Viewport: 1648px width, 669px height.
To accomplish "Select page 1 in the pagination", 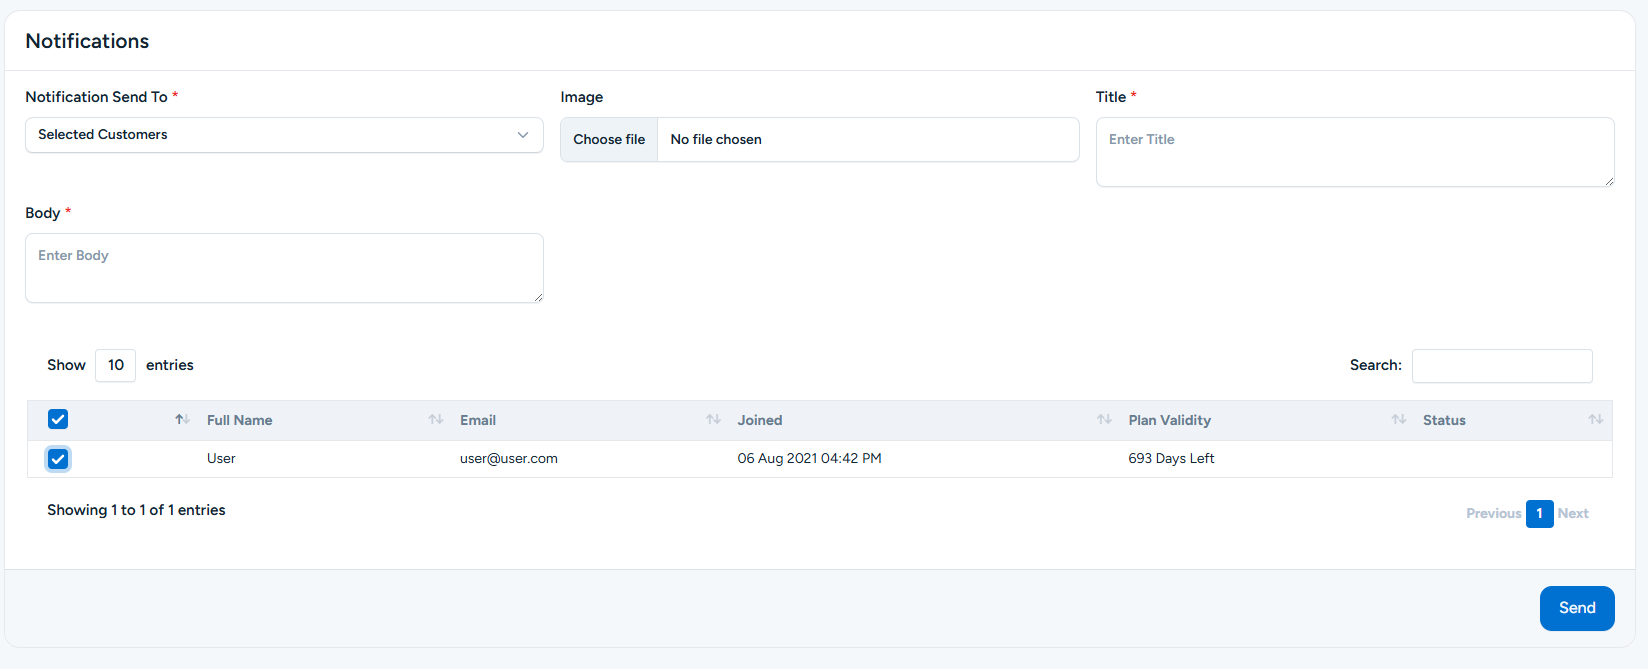I will click(x=1539, y=514).
